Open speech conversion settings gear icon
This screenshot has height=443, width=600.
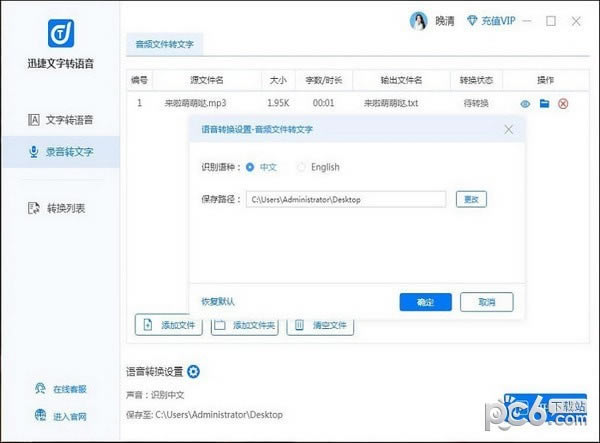193,372
